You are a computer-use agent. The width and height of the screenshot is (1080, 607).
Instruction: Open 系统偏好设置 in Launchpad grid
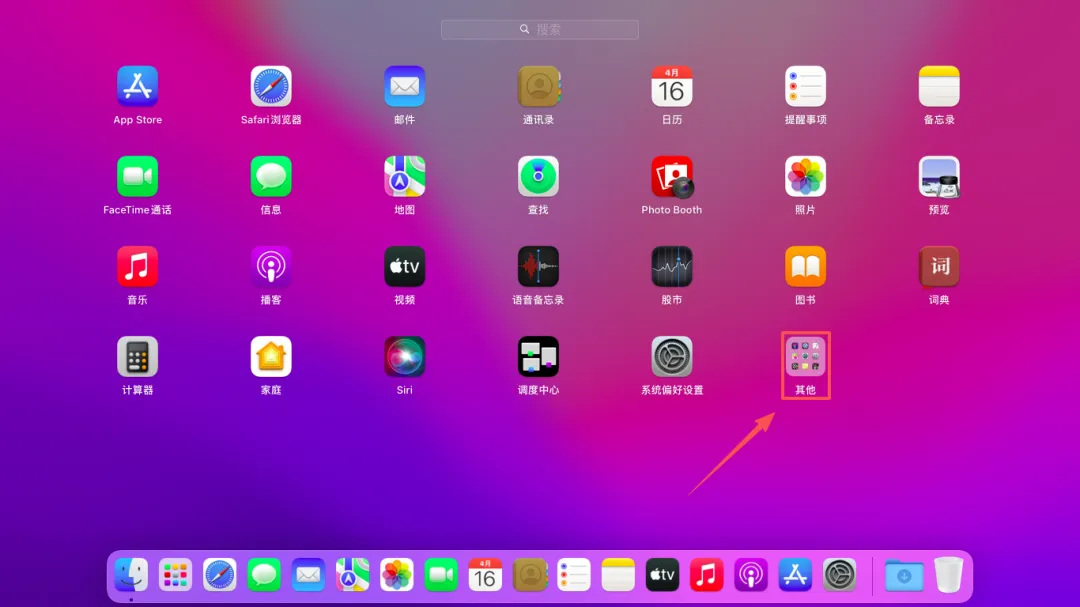coord(672,358)
